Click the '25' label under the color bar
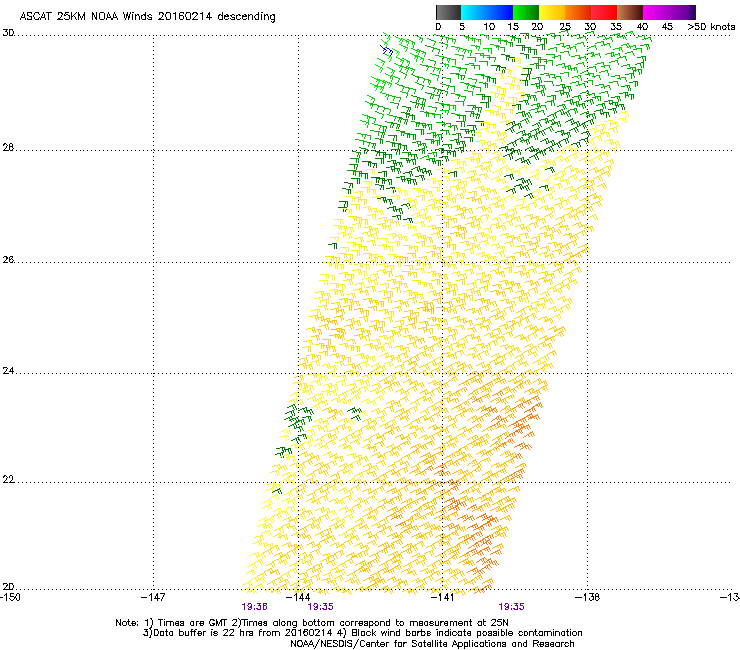The image size is (740, 650). tap(565, 27)
